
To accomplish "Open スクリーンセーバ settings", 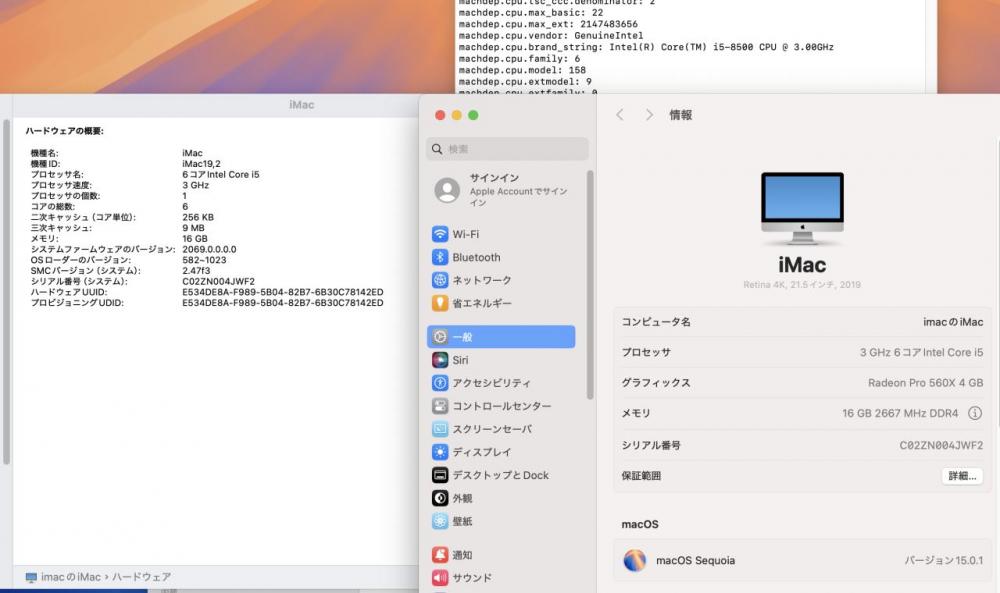I will [x=493, y=429].
